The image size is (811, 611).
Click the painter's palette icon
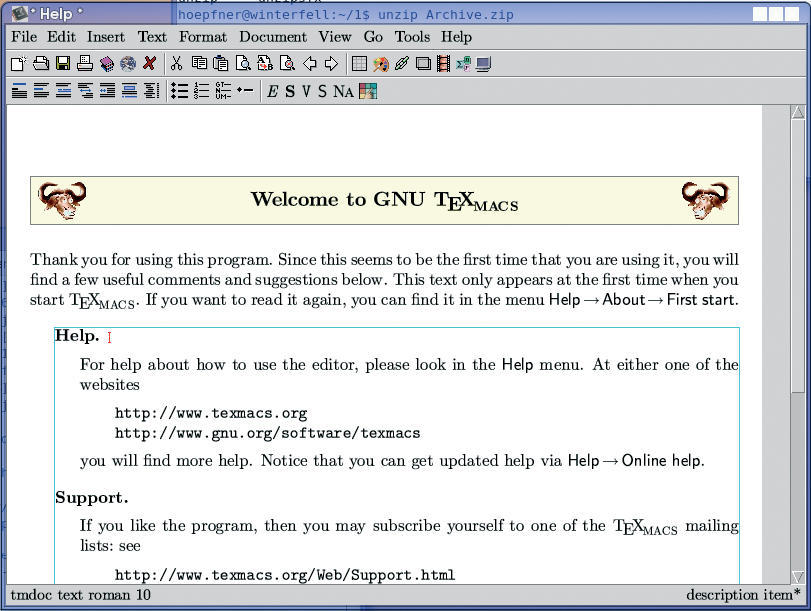[x=381, y=64]
